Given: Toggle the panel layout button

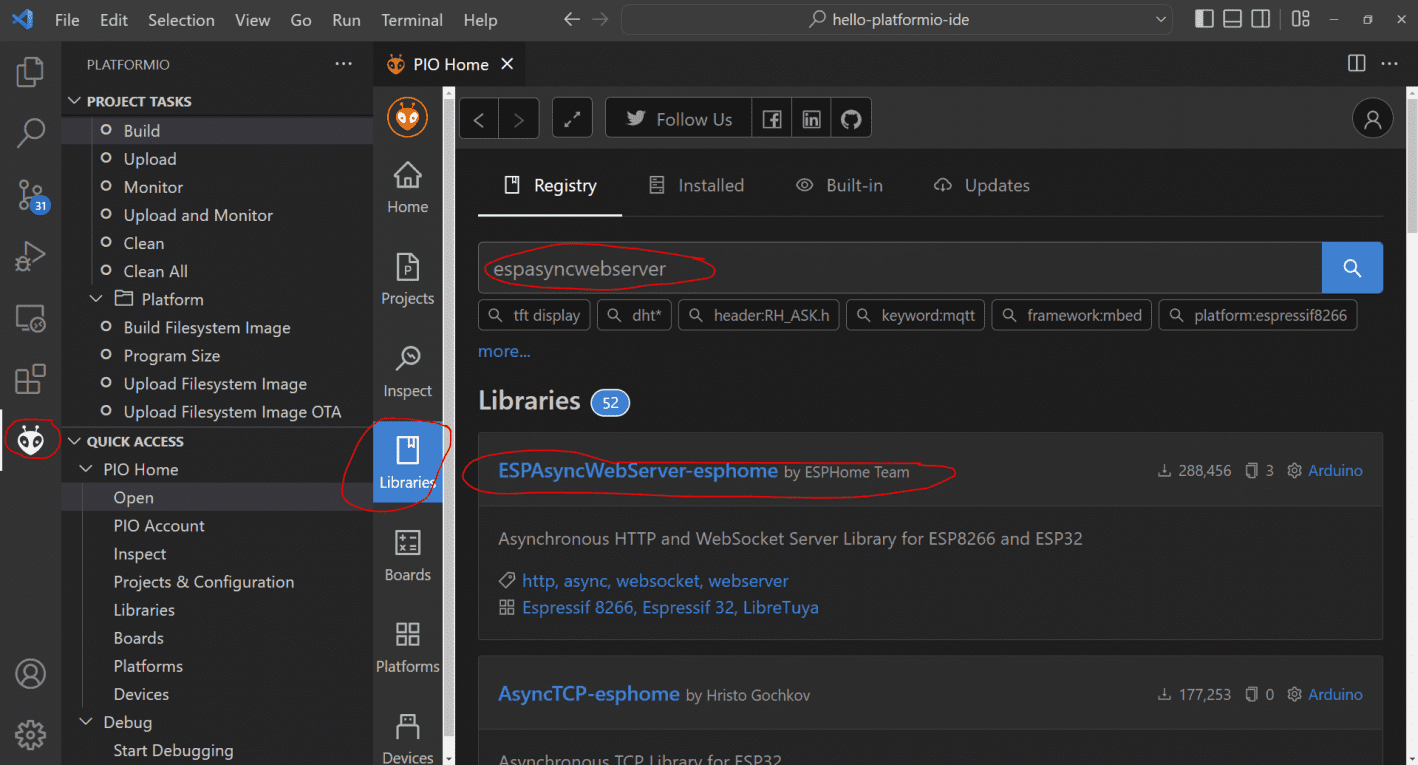Looking at the screenshot, I should (x=1232, y=19).
